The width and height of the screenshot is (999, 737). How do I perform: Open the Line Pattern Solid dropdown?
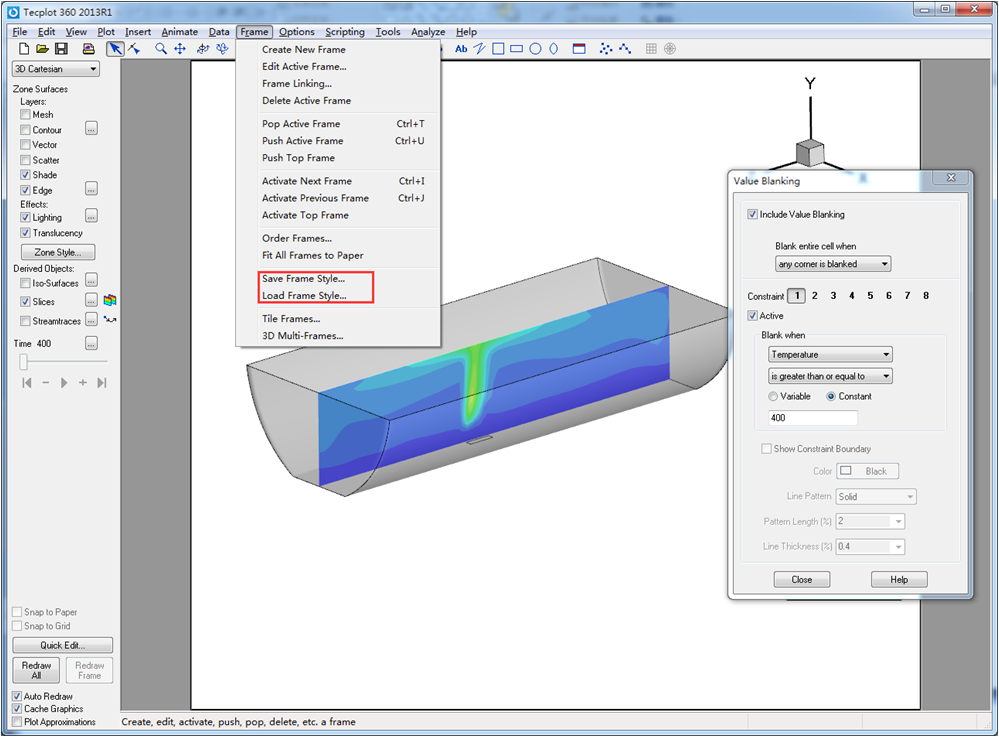point(876,496)
